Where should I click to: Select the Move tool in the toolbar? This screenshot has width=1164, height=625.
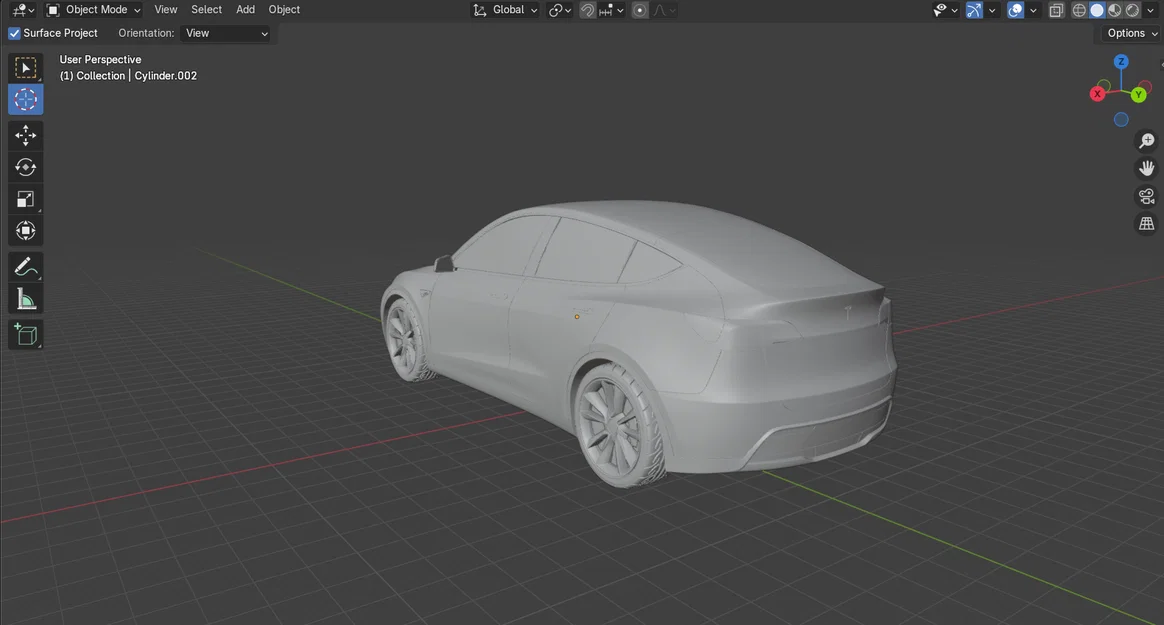pos(25,135)
